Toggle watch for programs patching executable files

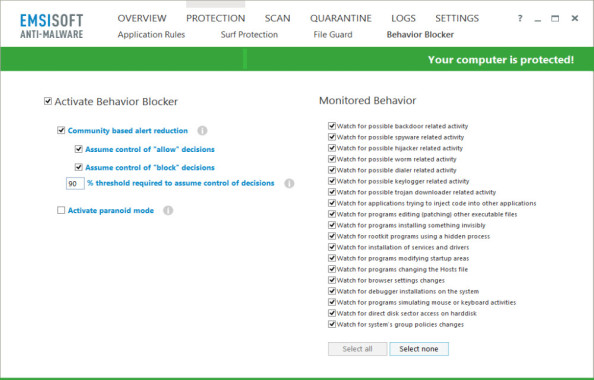pos(332,214)
